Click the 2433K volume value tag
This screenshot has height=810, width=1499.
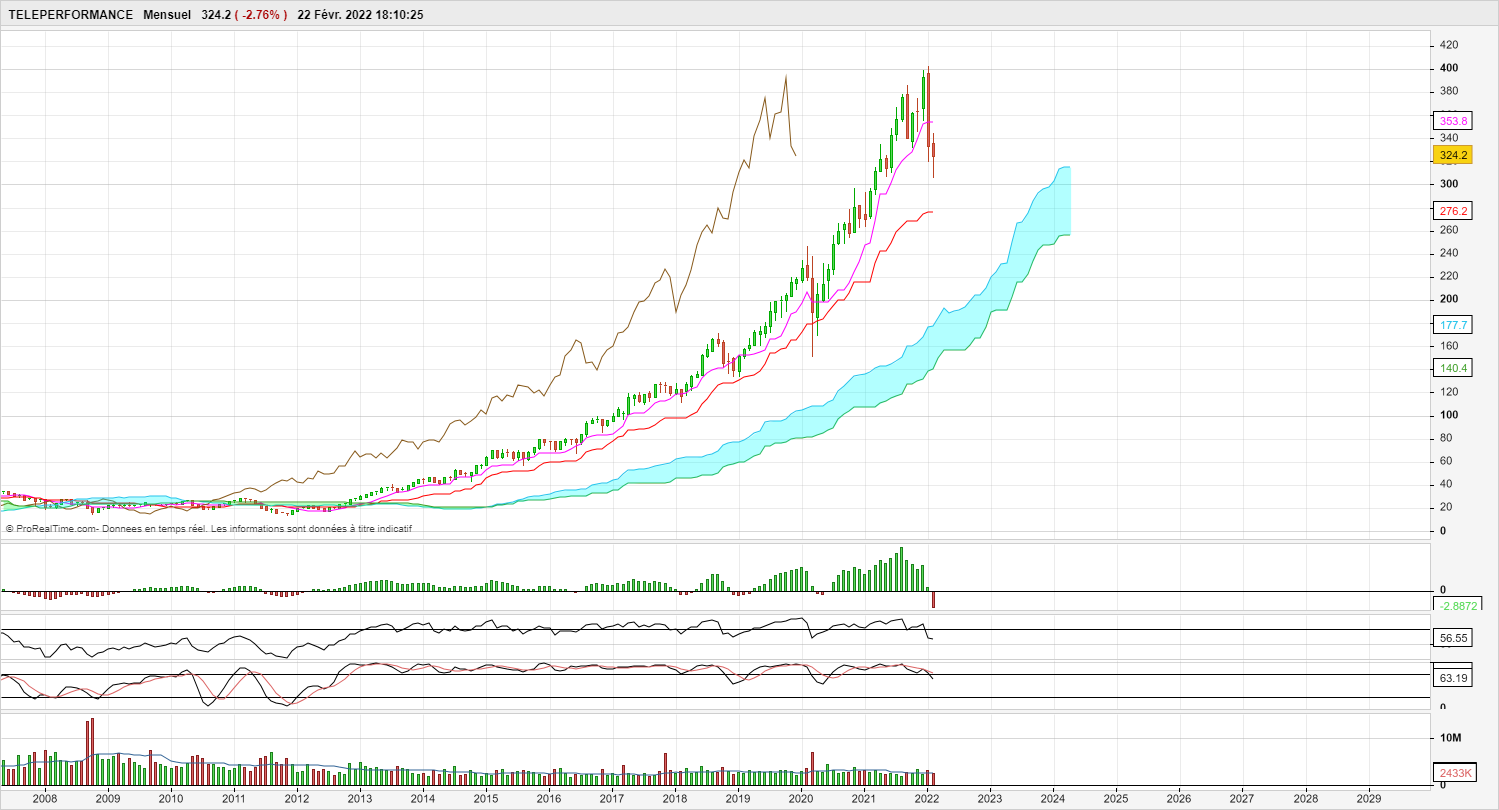point(1455,773)
